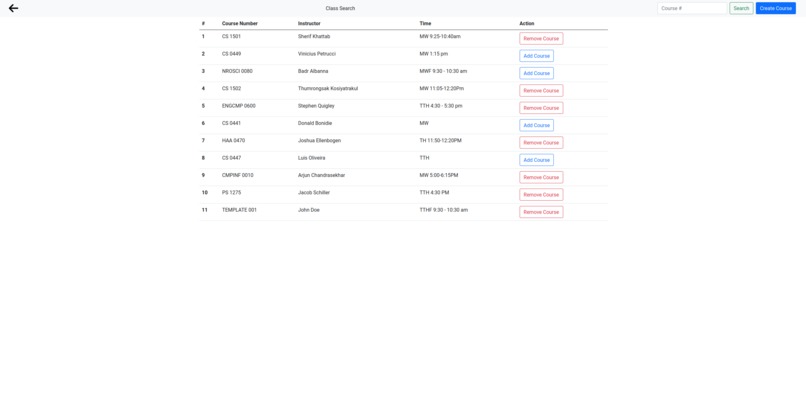Viewport: 806px width, 399px height.
Task: Click instructor Luis Oliveira
Action: pos(312,158)
